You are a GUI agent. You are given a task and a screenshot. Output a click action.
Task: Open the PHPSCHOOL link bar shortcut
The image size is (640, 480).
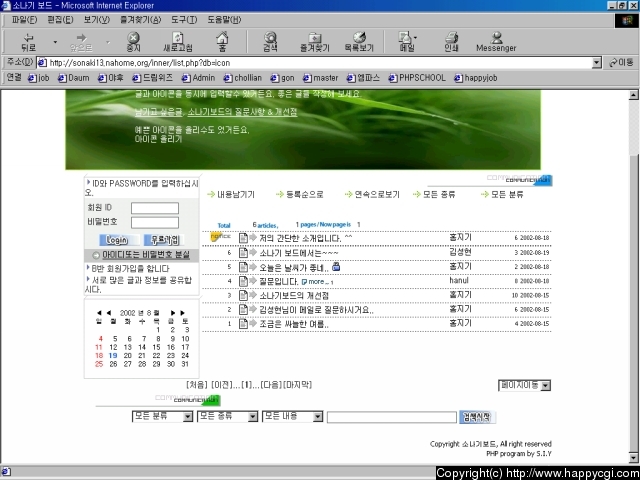pyautogui.click(x=417, y=78)
